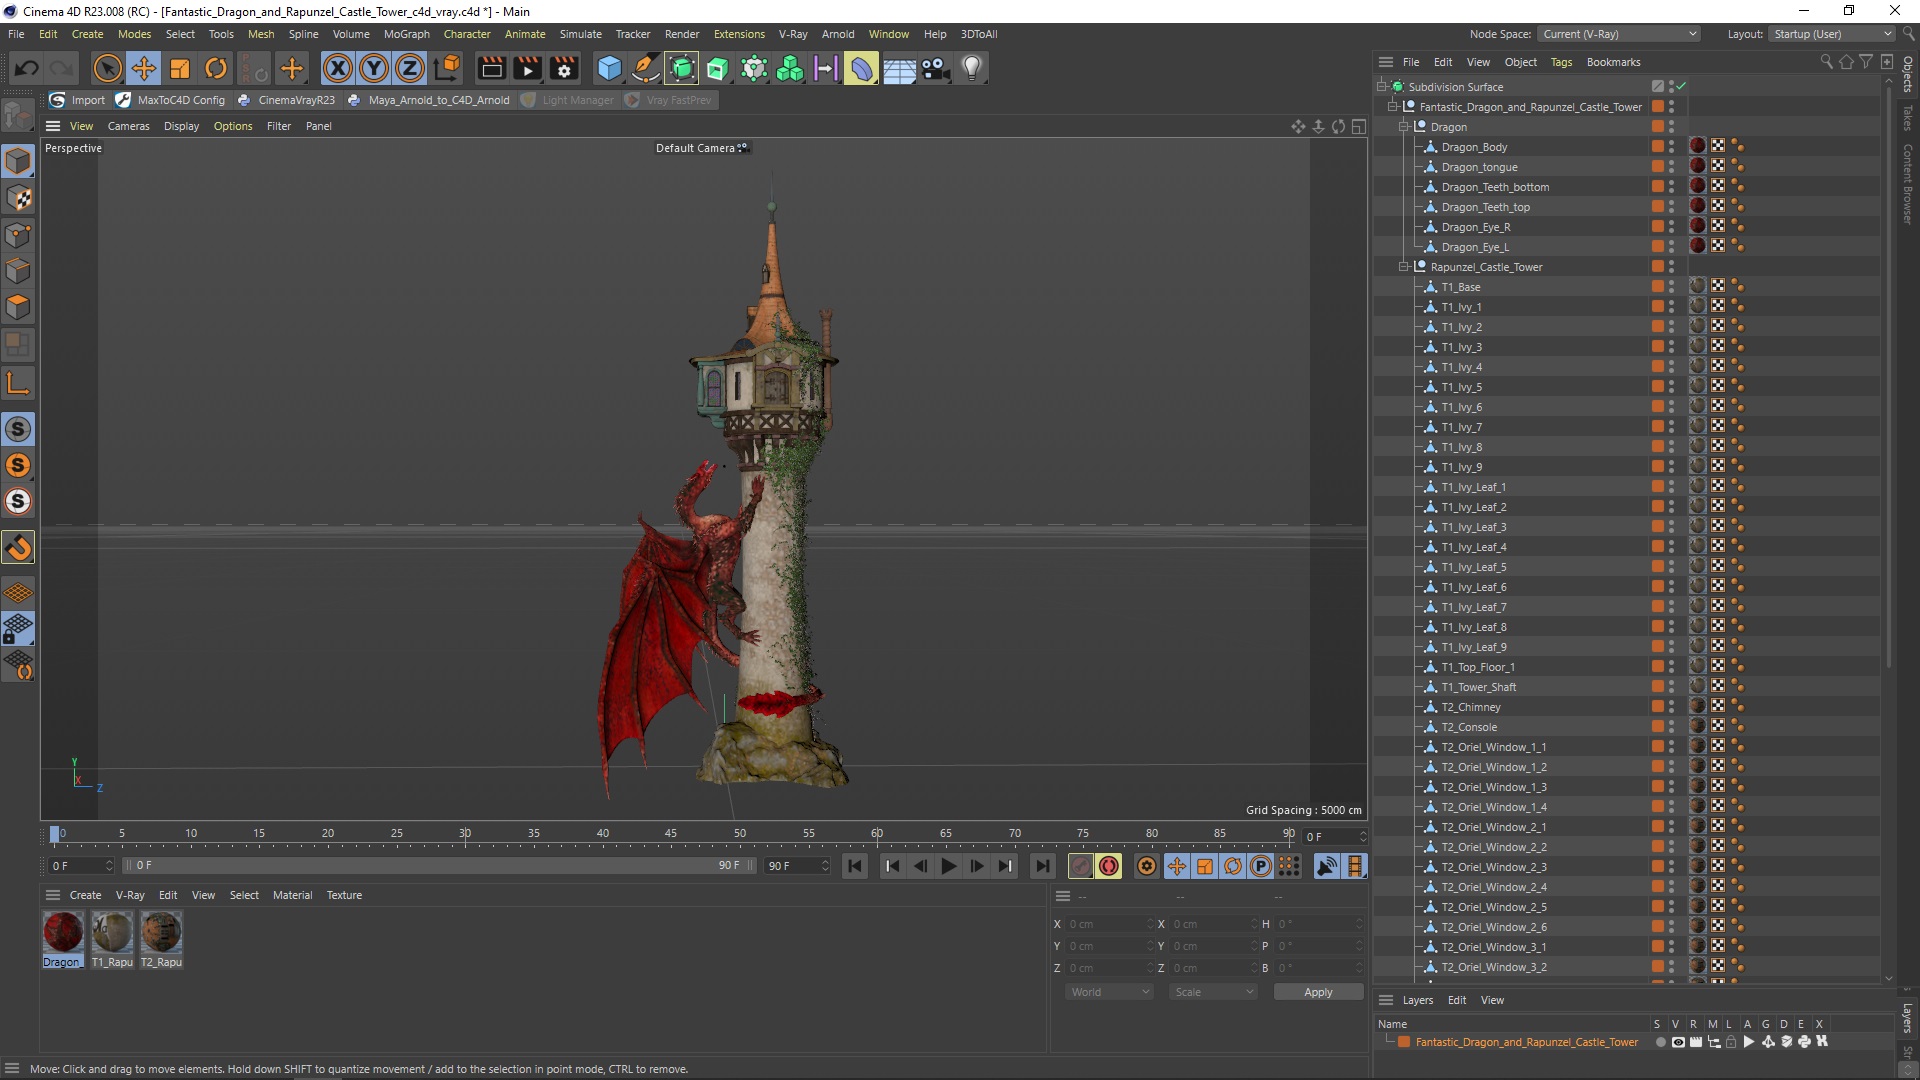Open the Layout dropdown

[1831, 34]
